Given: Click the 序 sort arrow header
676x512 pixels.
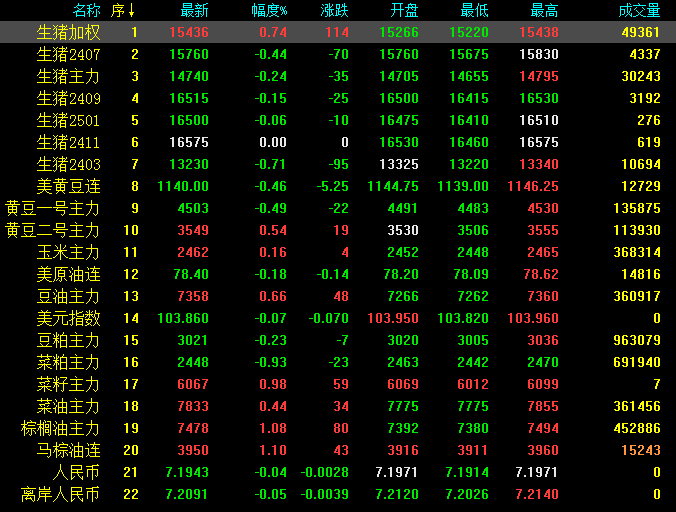Looking at the screenshot, I should 123,10.
